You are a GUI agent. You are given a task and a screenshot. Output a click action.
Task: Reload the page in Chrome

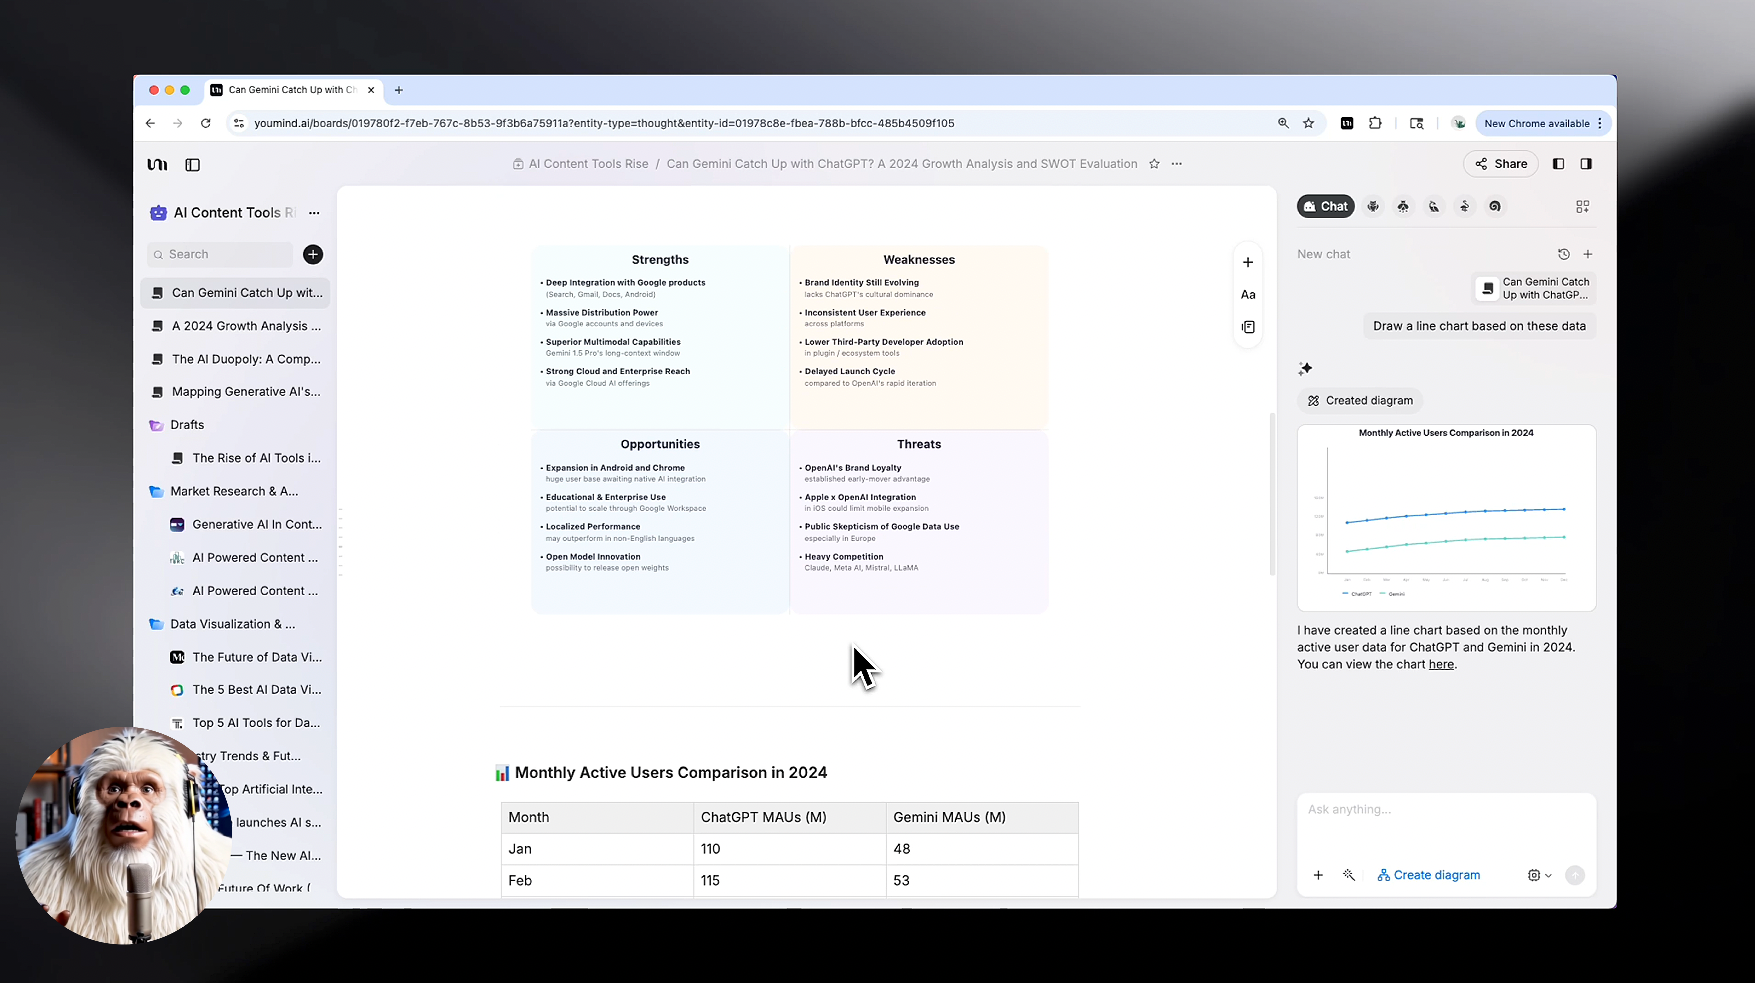click(205, 123)
